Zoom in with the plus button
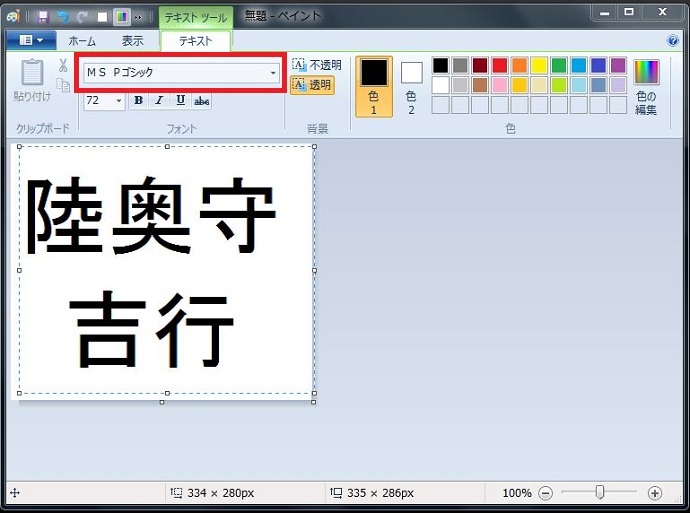 coord(655,493)
